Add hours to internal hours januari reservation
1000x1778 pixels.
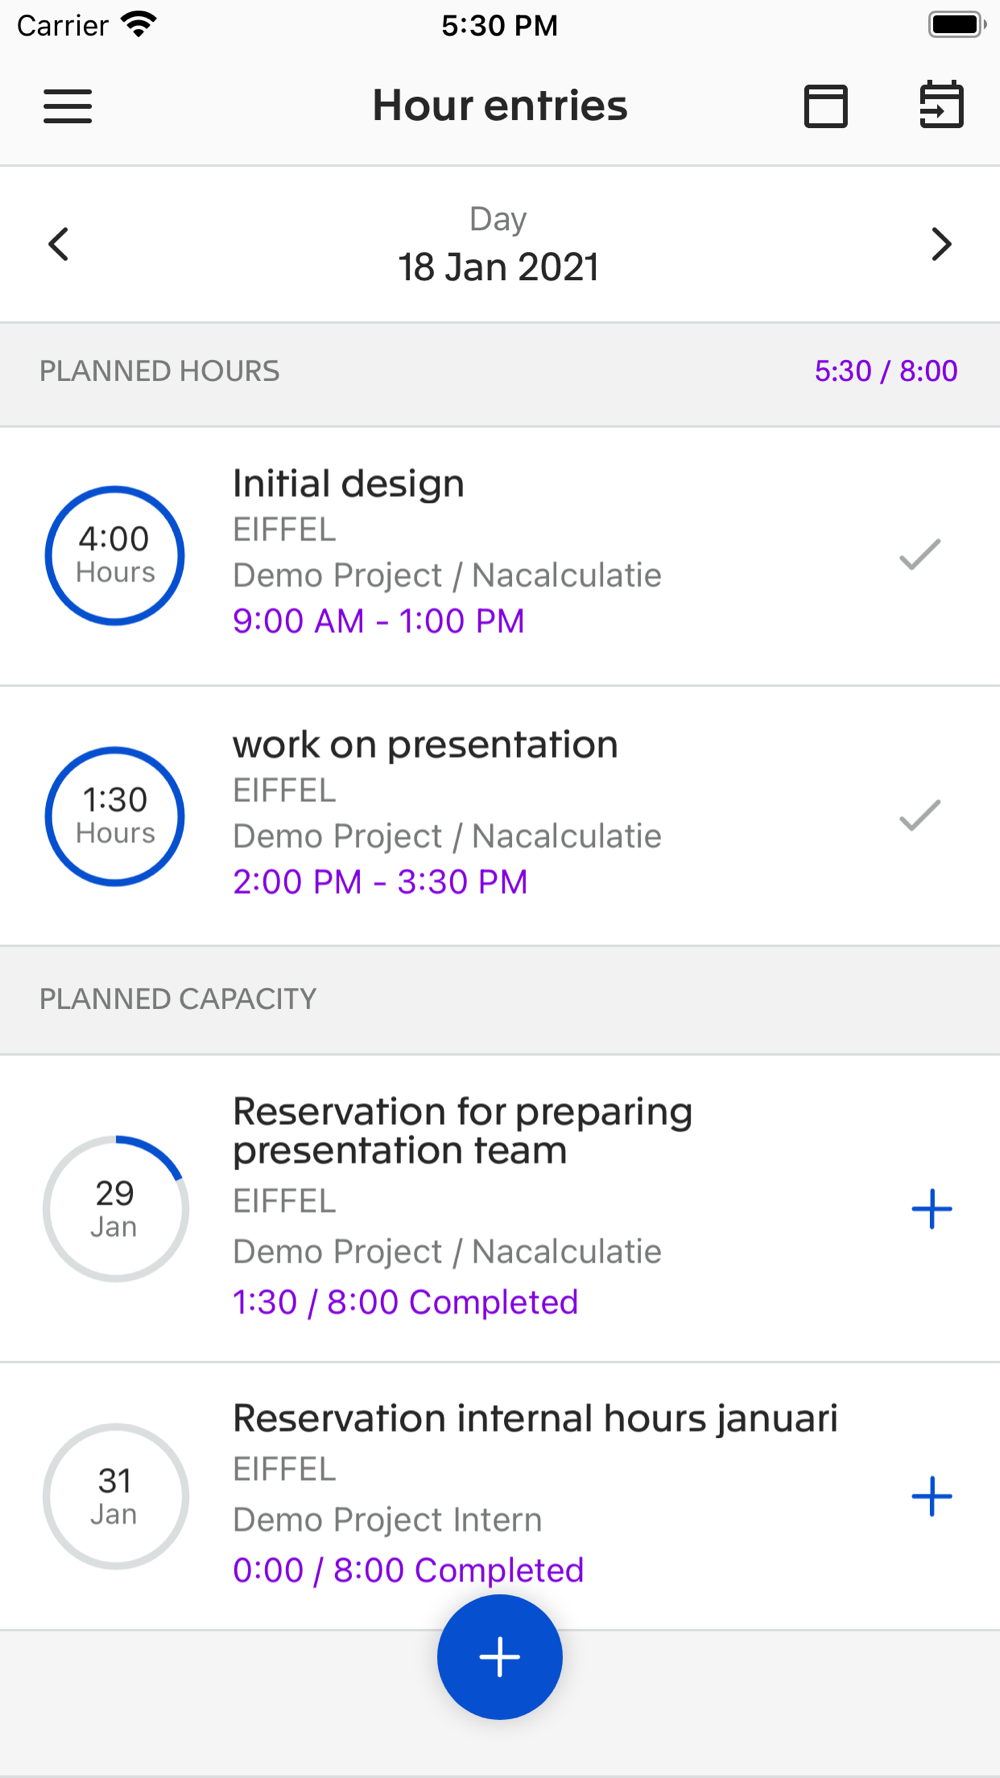[932, 1496]
